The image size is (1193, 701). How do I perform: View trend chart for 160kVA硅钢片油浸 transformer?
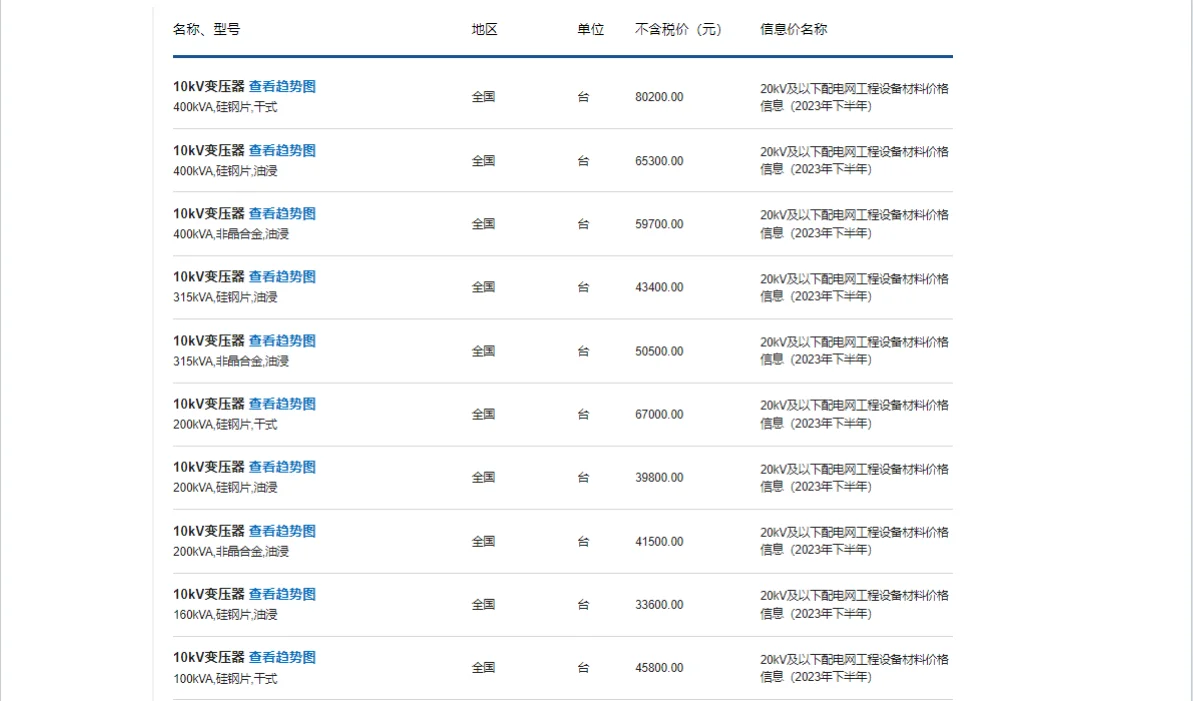click(284, 593)
